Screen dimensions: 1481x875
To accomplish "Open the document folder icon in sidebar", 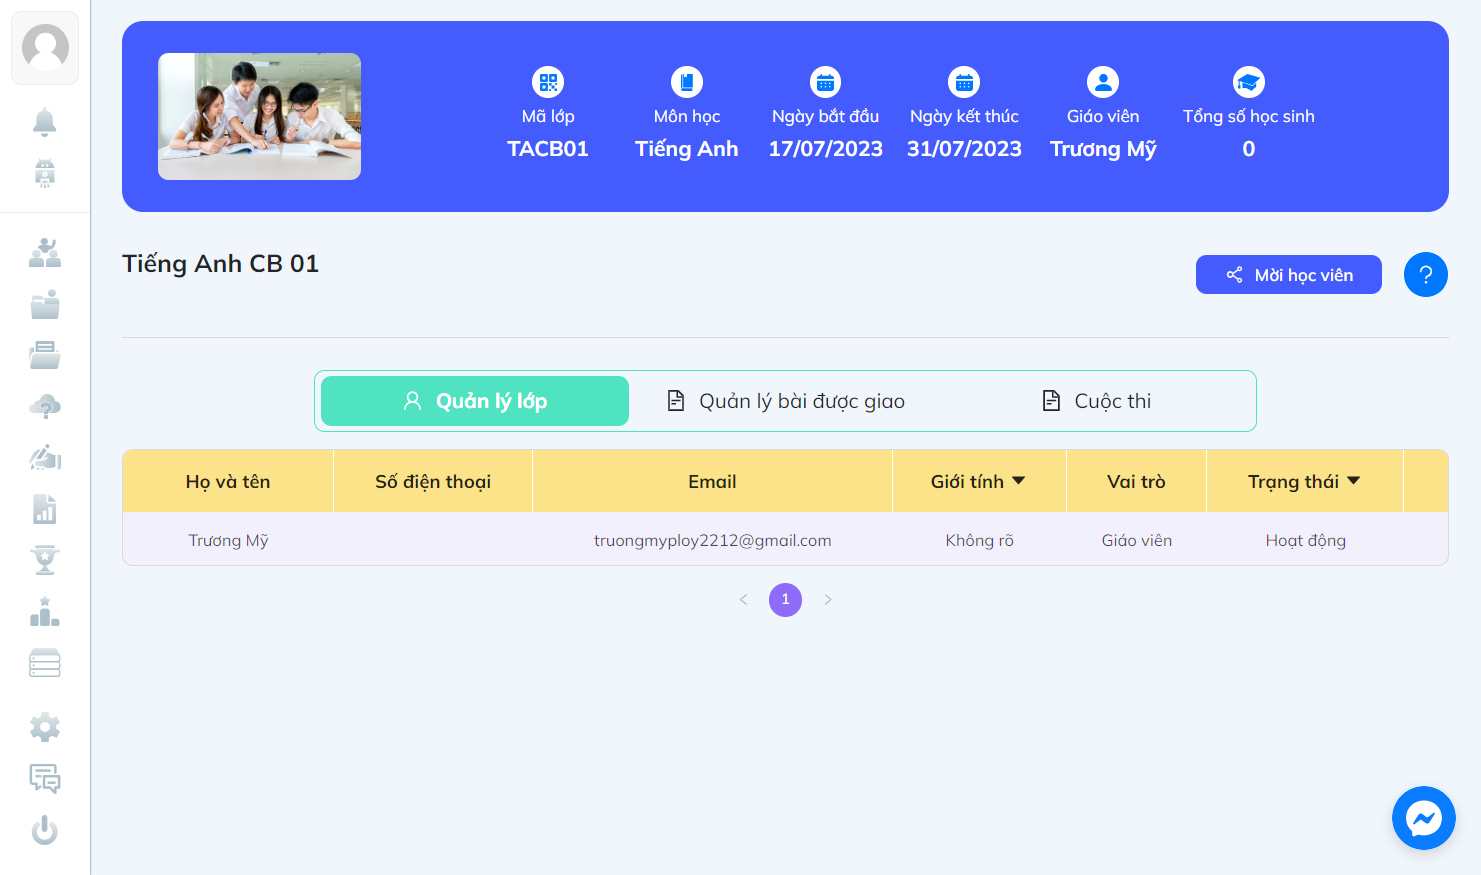I will click(x=45, y=355).
